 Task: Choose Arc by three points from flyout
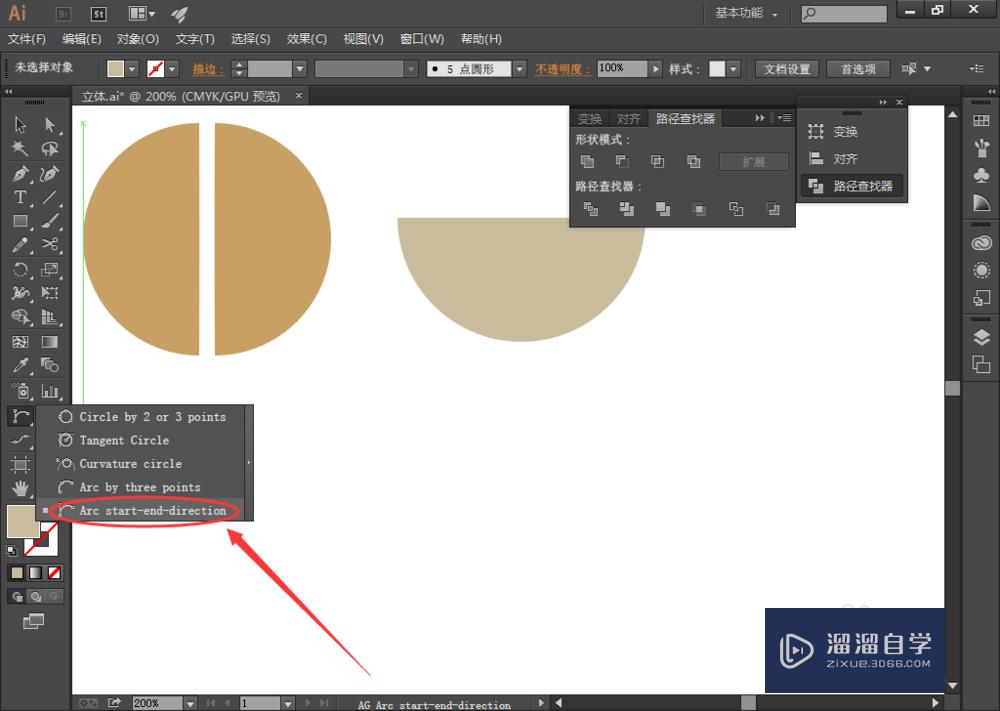[140, 487]
